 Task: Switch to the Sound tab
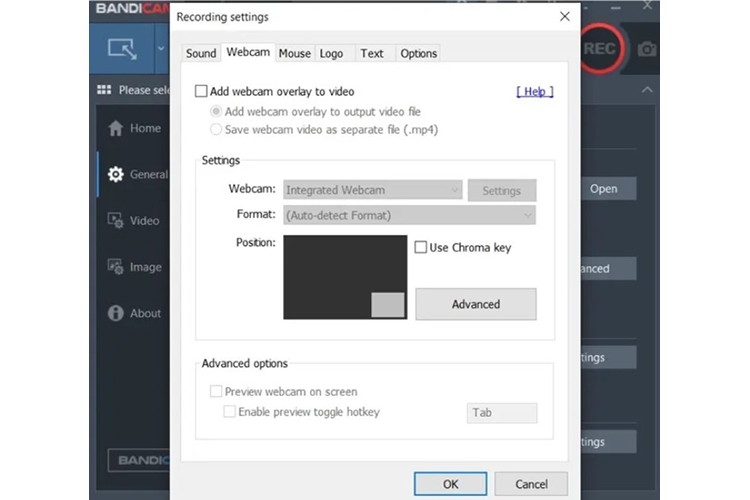click(x=201, y=53)
